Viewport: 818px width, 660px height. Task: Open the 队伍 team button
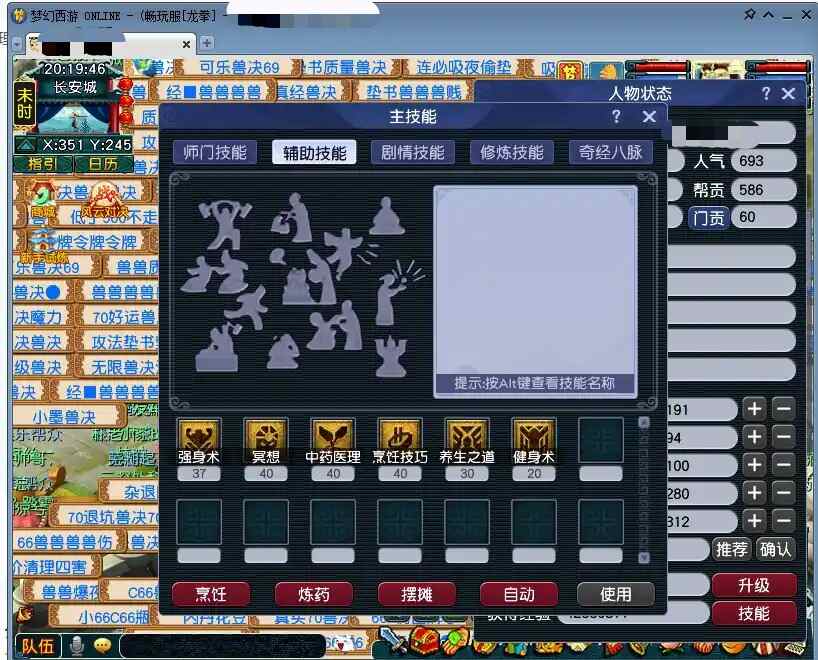(38, 646)
